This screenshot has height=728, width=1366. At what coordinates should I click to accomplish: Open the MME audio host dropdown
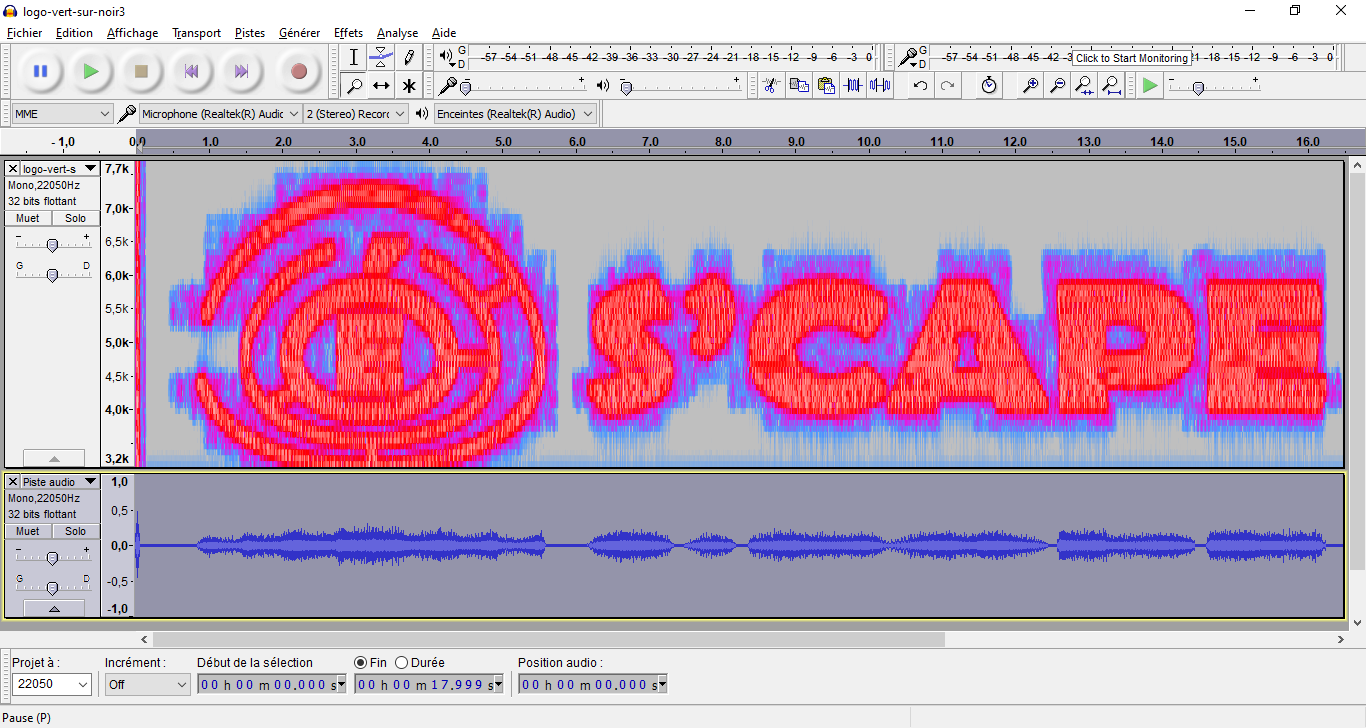(62, 114)
